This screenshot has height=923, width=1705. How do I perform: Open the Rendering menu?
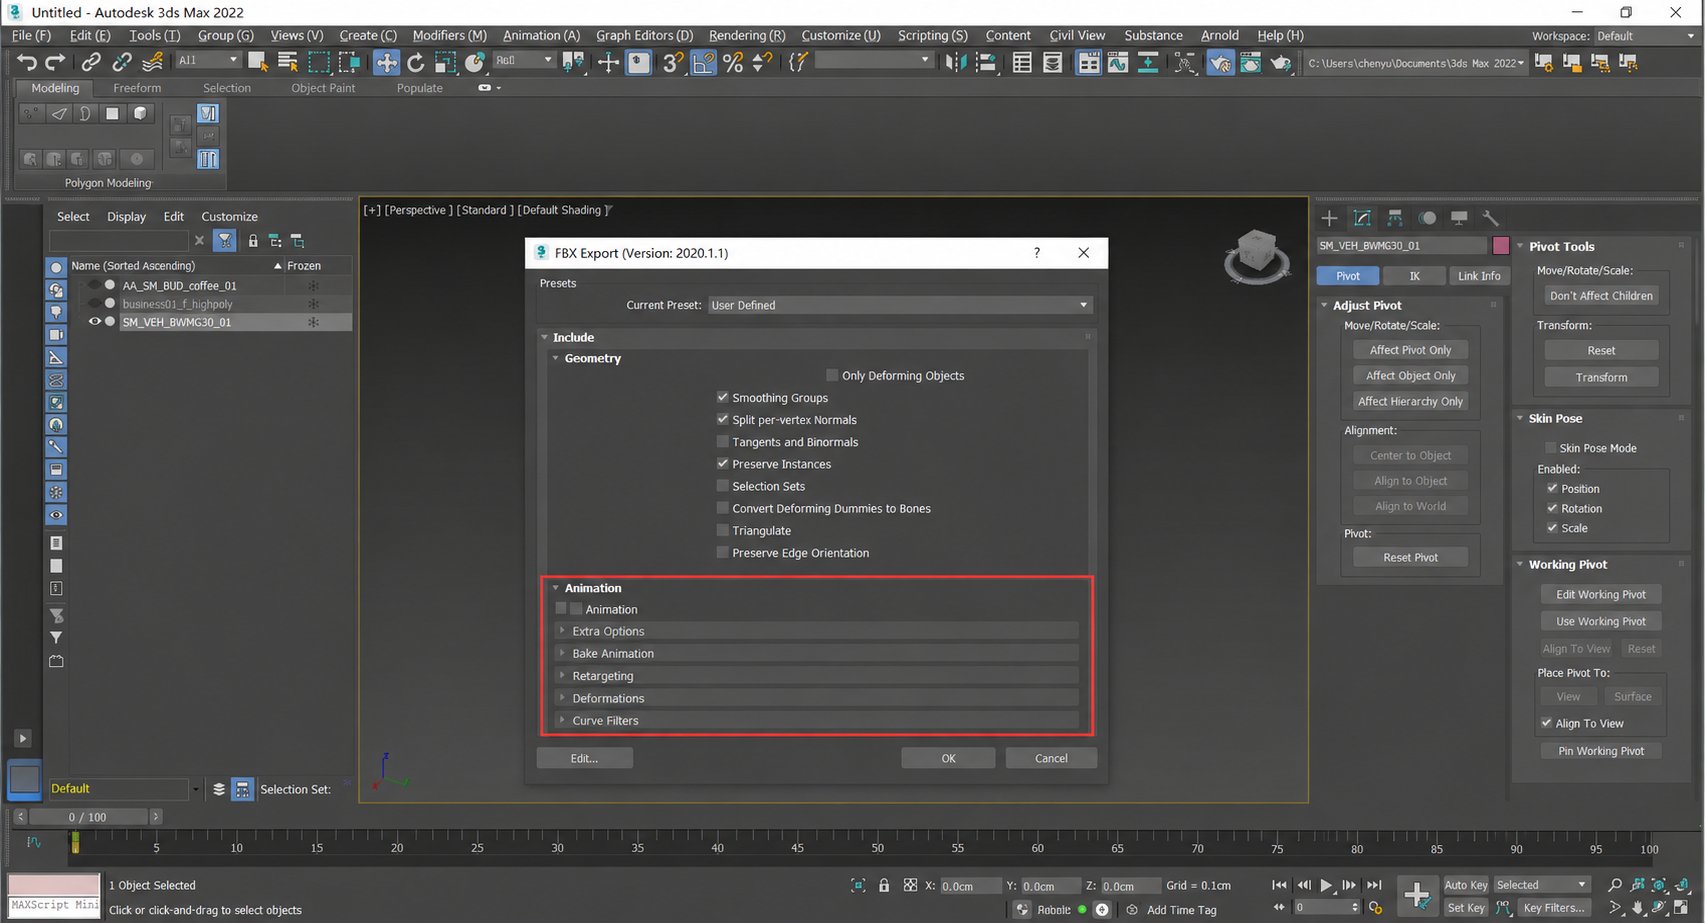tap(747, 35)
